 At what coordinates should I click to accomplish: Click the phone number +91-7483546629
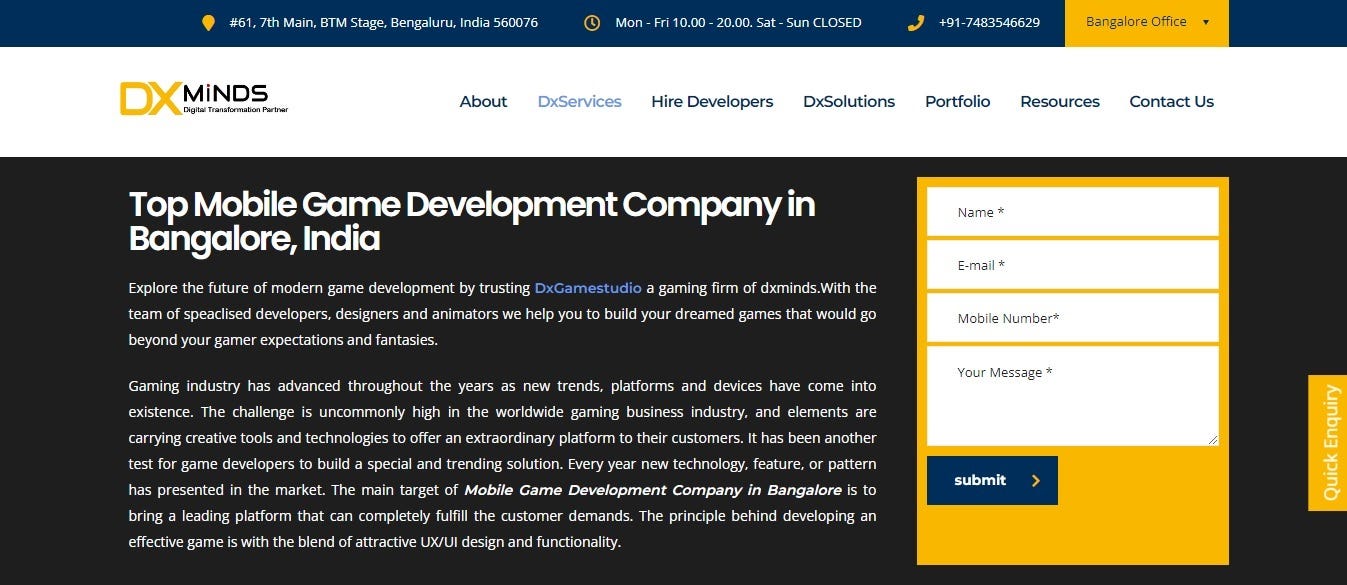click(x=989, y=22)
